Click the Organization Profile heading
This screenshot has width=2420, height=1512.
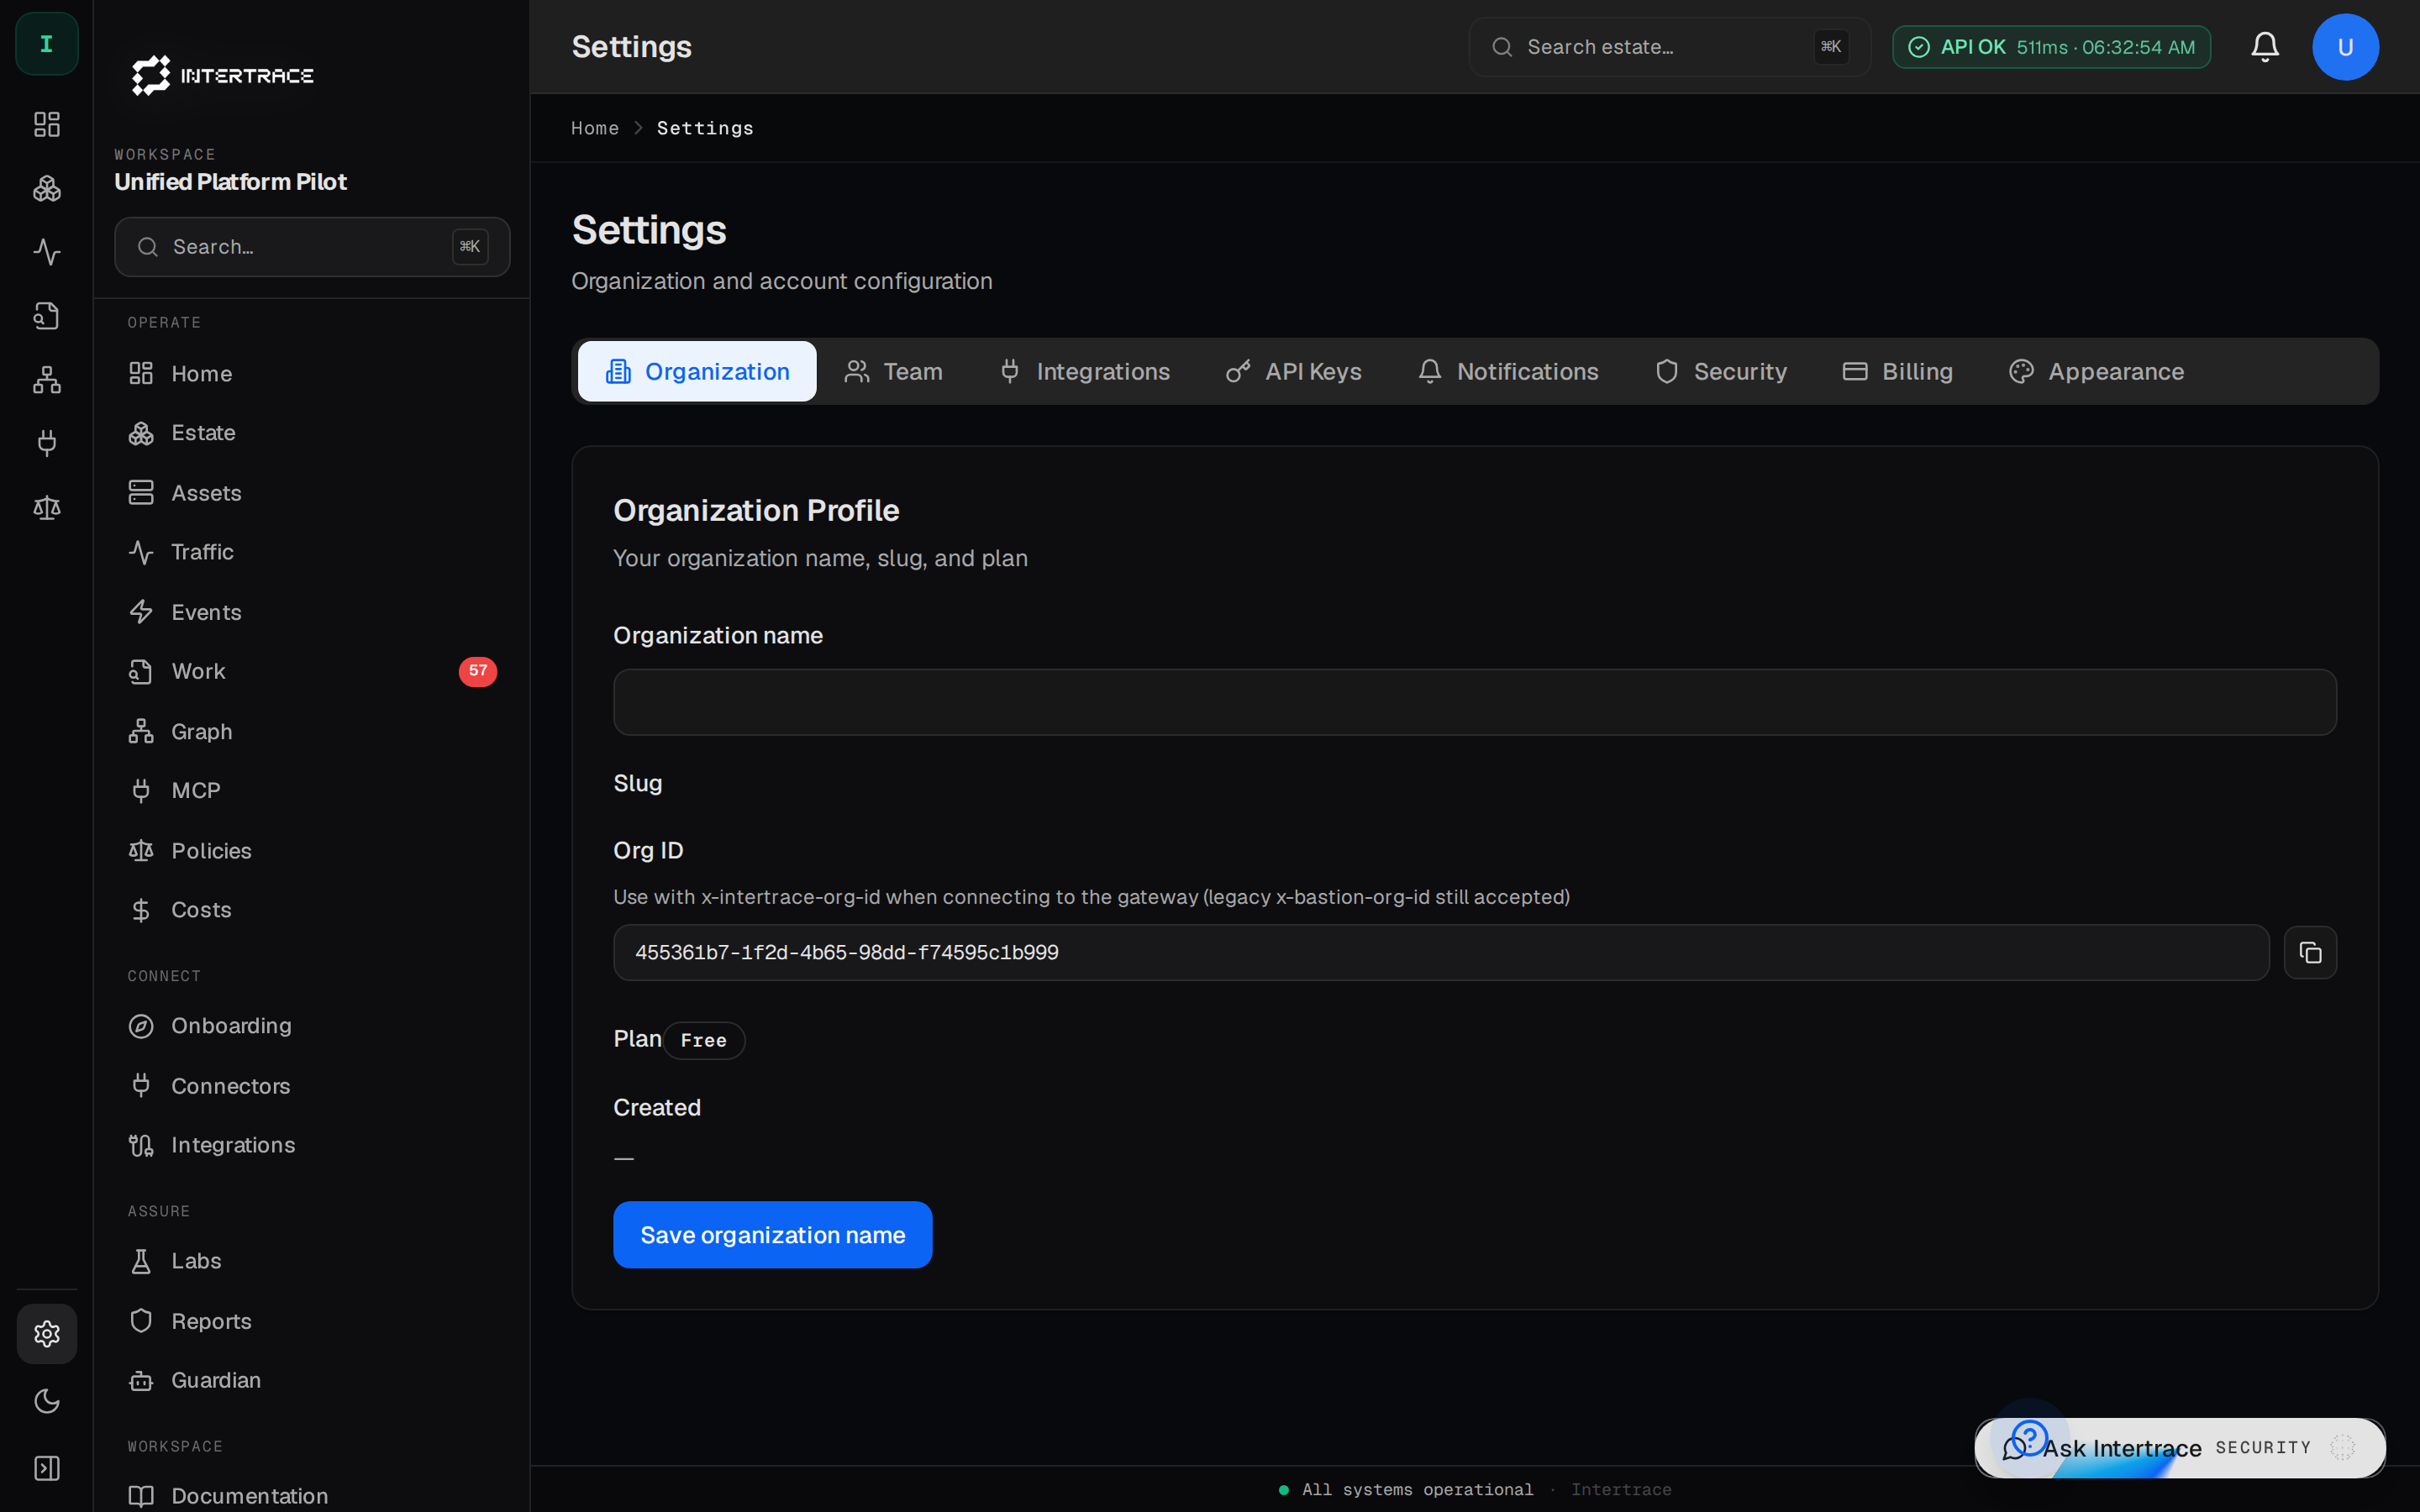coord(756,511)
